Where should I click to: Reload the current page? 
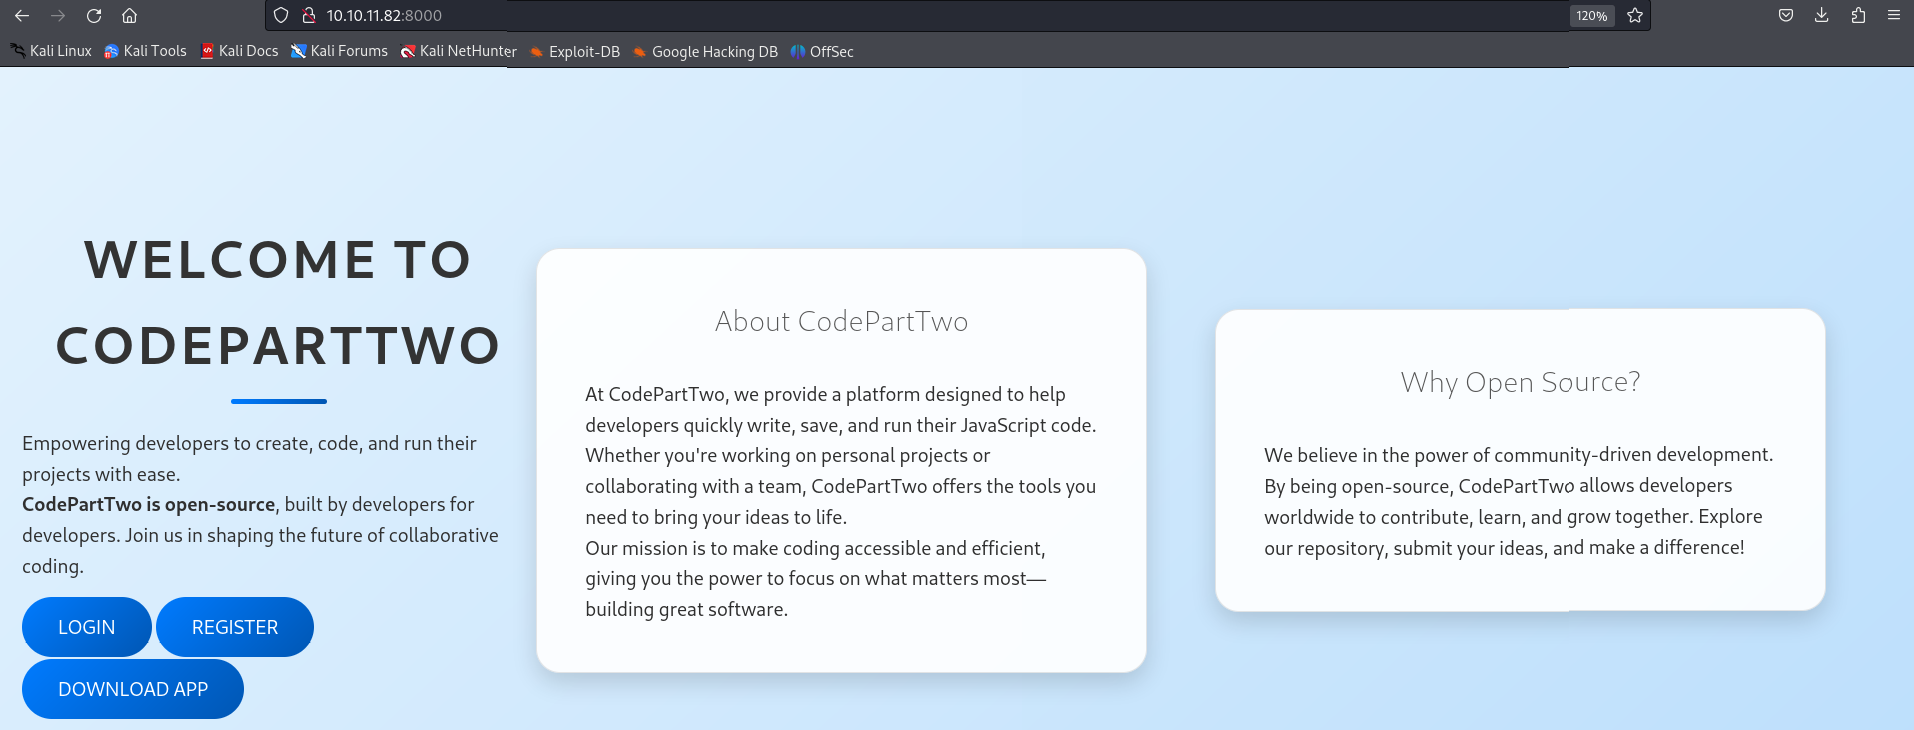[x=94, y=16]
